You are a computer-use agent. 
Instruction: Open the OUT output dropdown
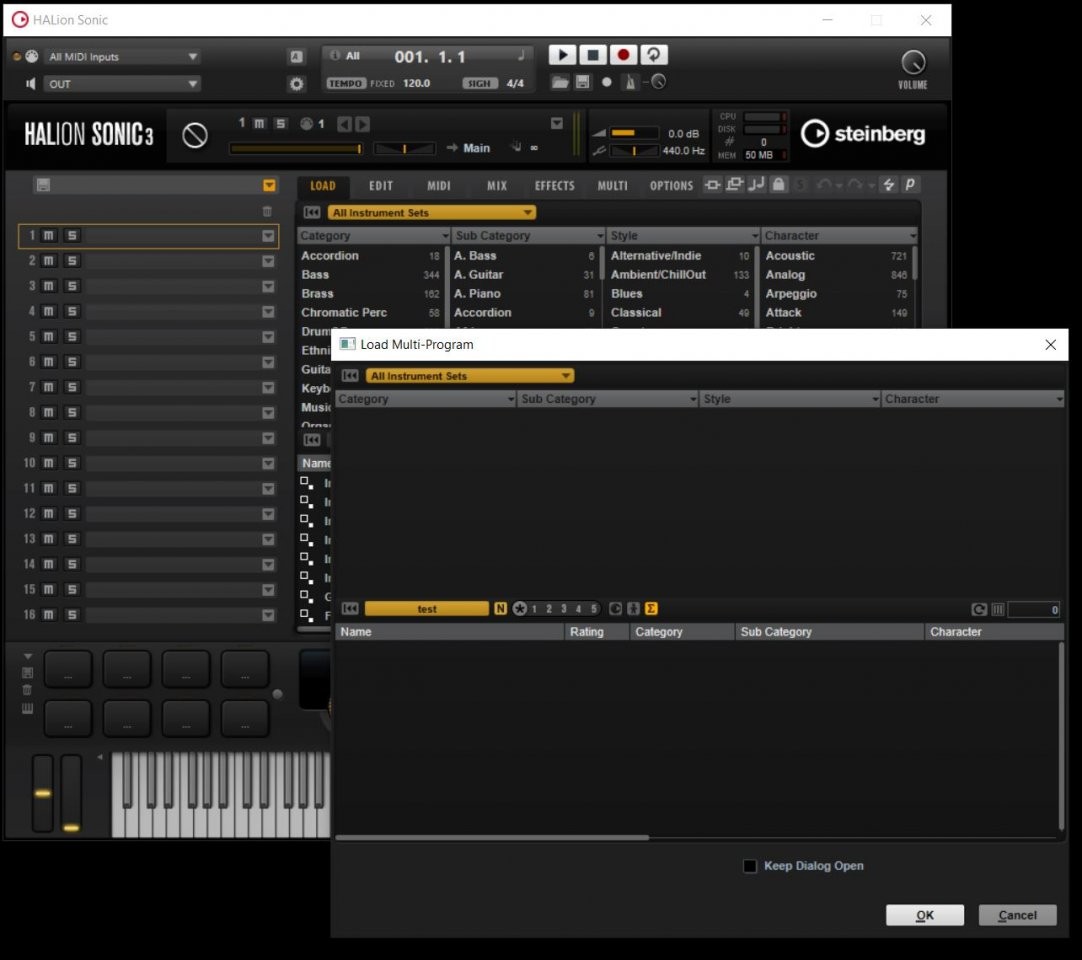click(122, 84)
